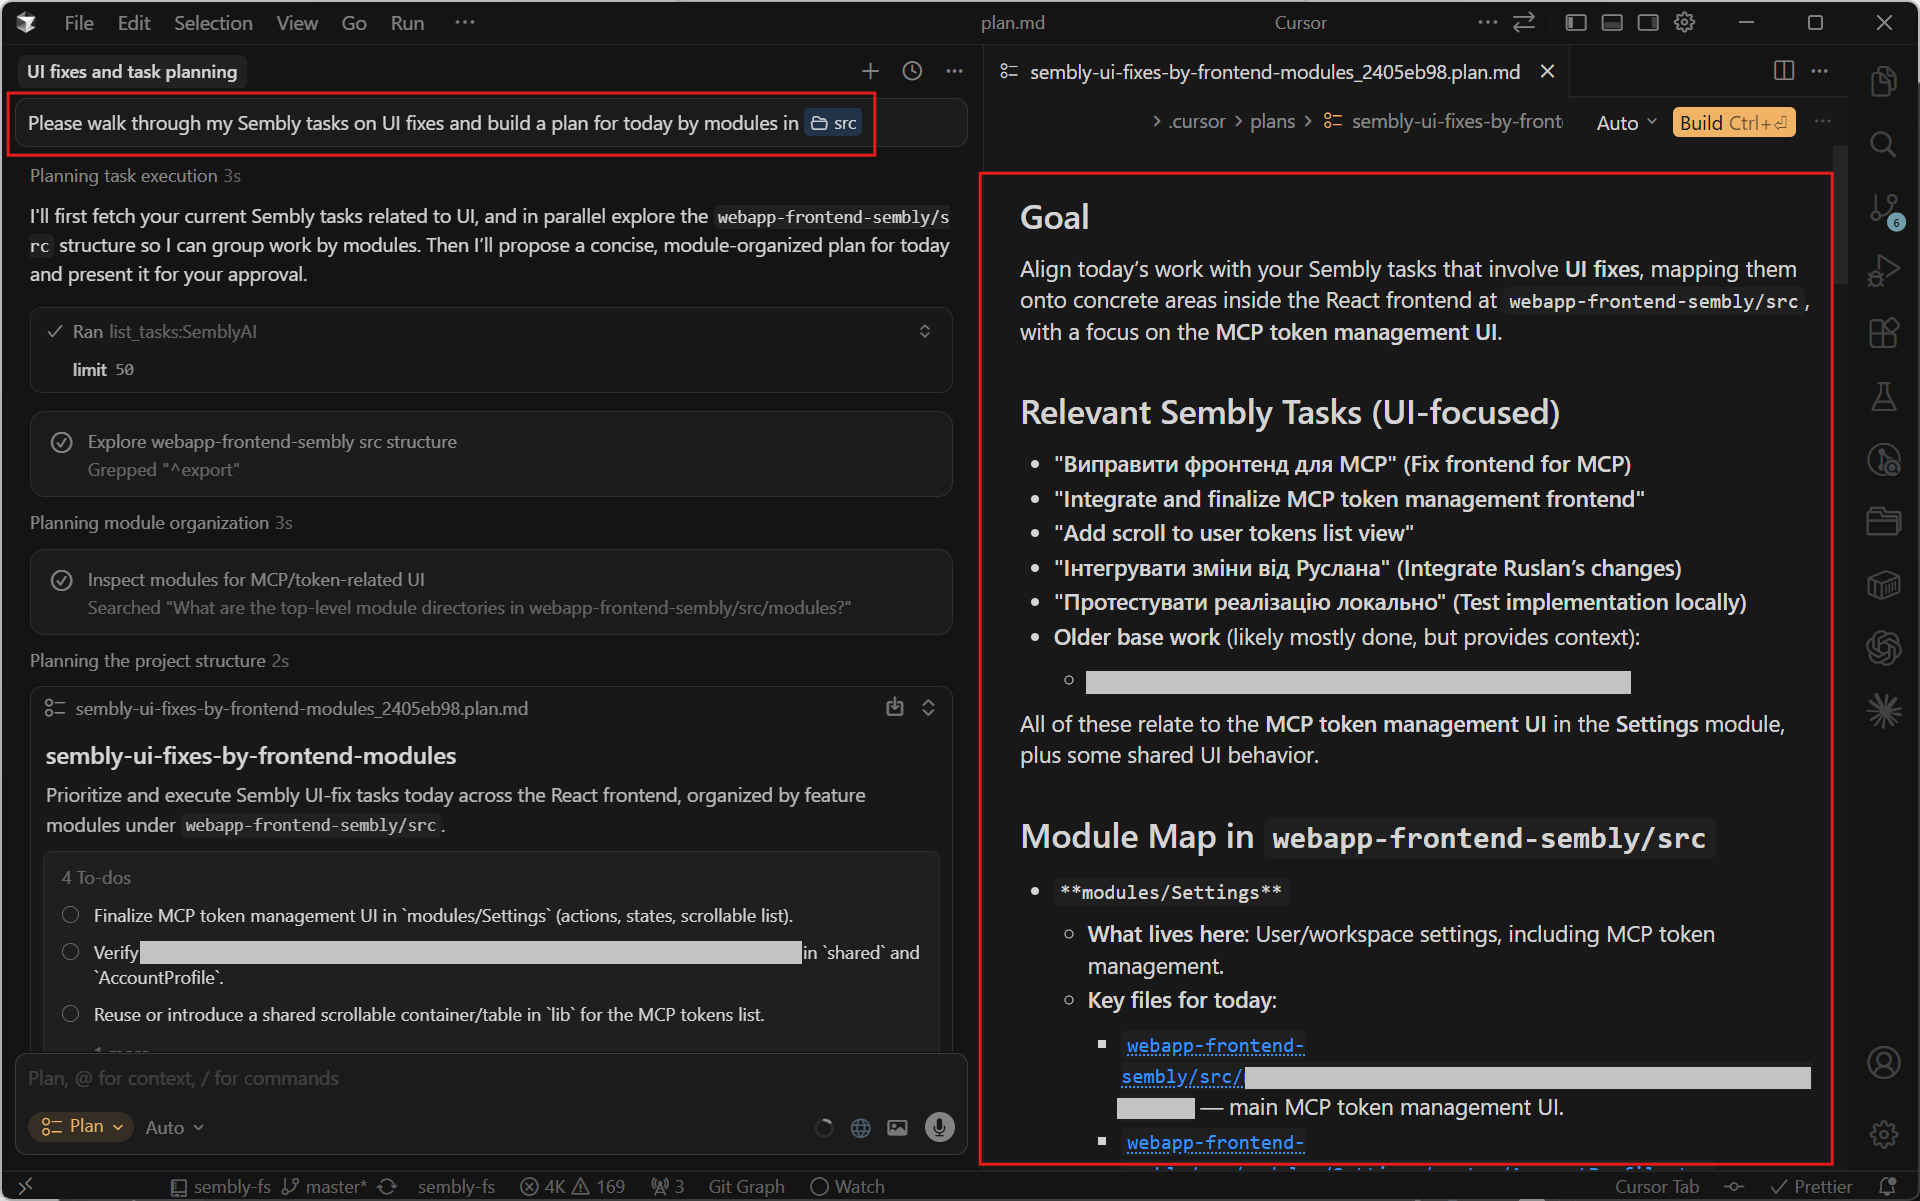The image size is (1920, 1201).
Task: Select the sembly-ui-fixes plan.md editor tab
Action: click(1273, 72)
